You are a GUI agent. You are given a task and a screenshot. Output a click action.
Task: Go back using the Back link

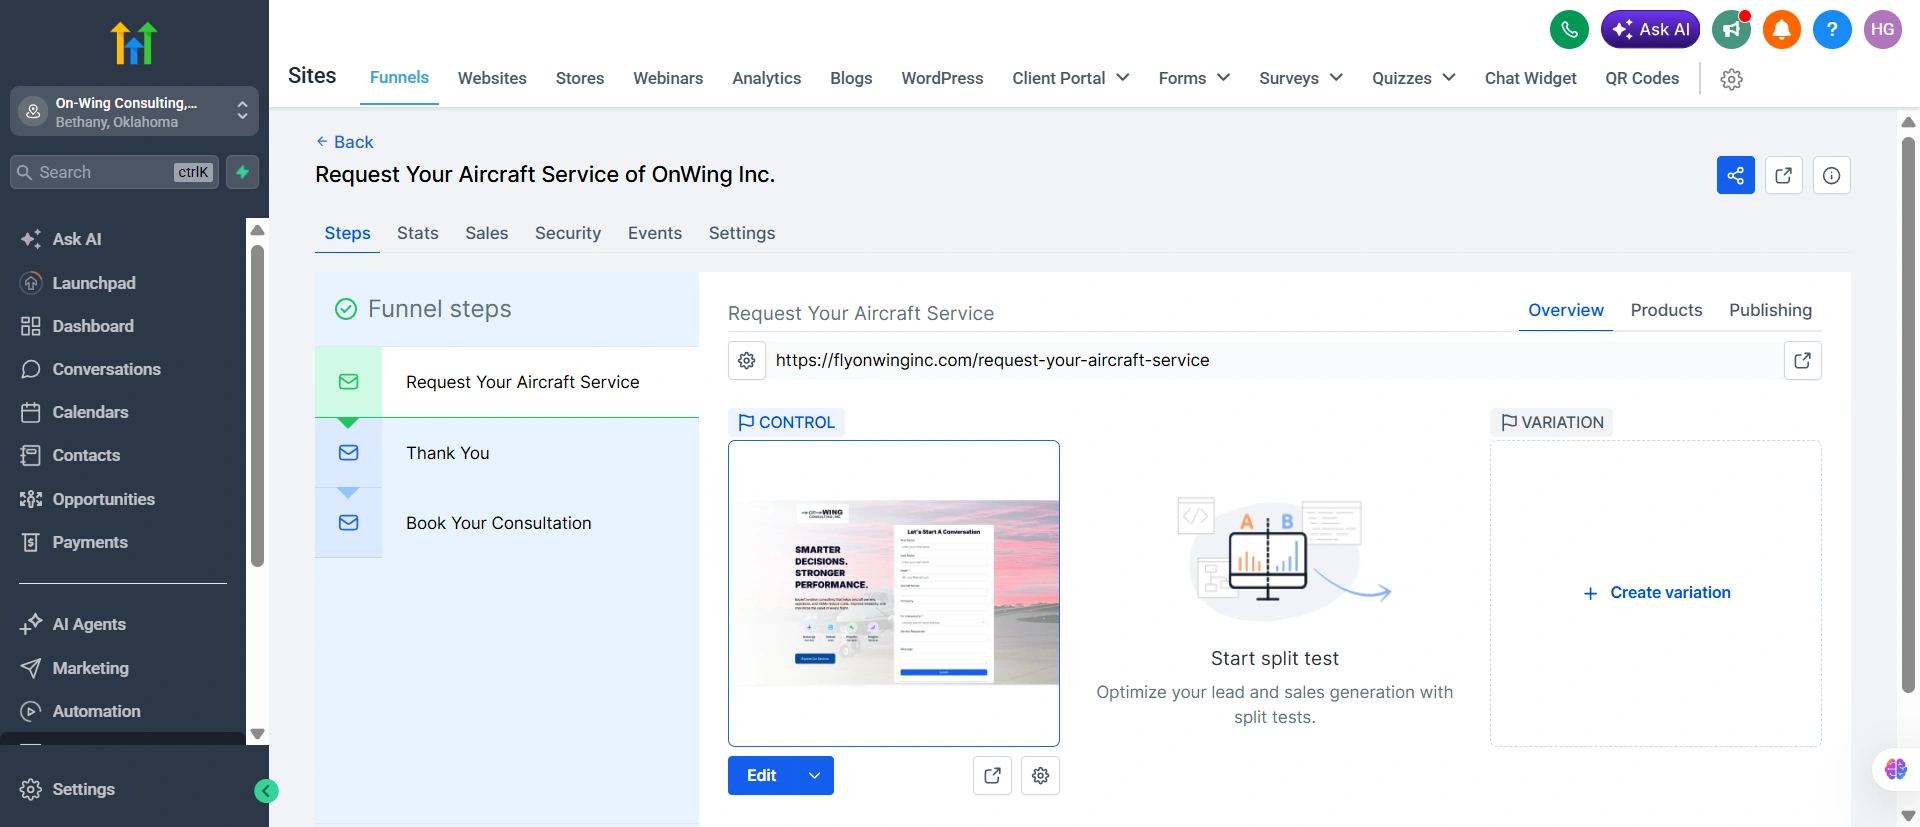click(345, 142)
